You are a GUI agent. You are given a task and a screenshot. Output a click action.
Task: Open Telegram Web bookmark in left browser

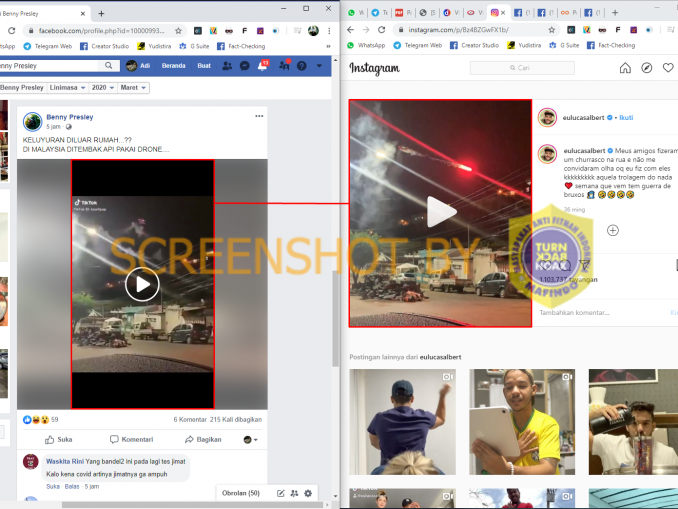48,46
